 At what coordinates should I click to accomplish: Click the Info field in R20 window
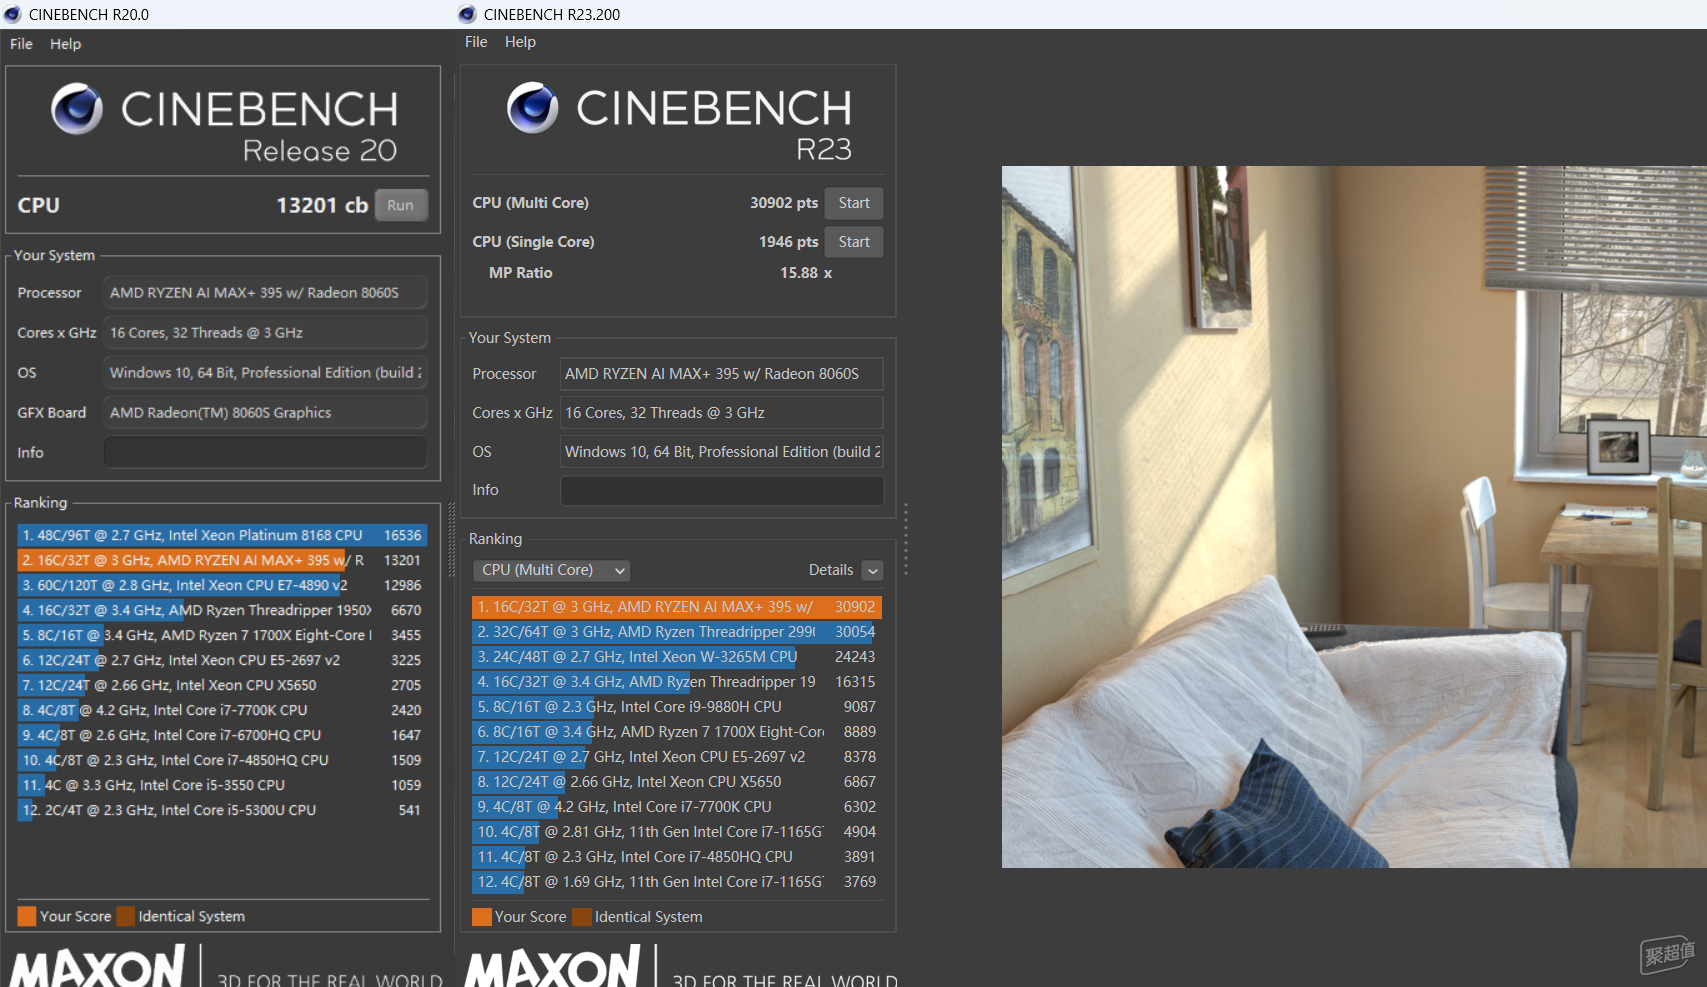(x=266, y=452)
